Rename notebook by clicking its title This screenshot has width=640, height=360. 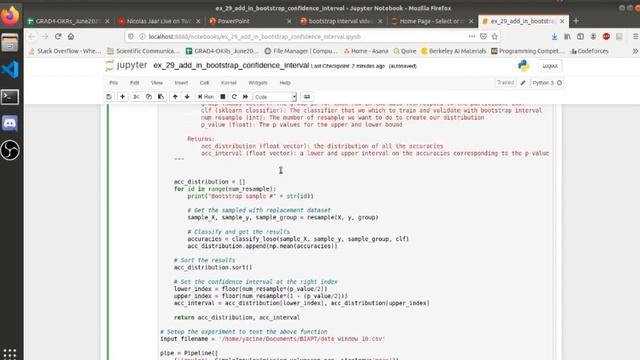[231, 65]
